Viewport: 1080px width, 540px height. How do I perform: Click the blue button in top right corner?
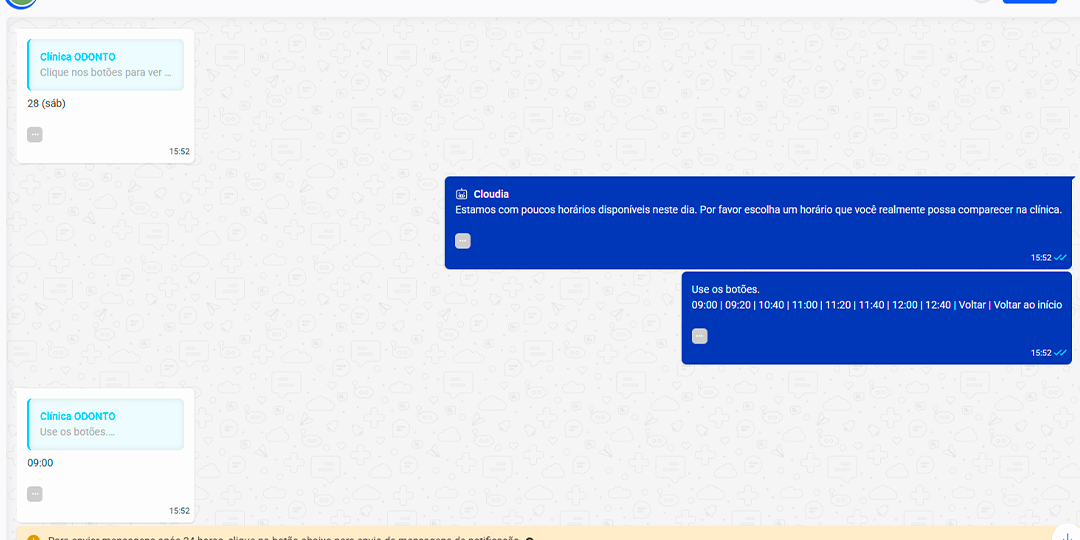pos(1029,2)
